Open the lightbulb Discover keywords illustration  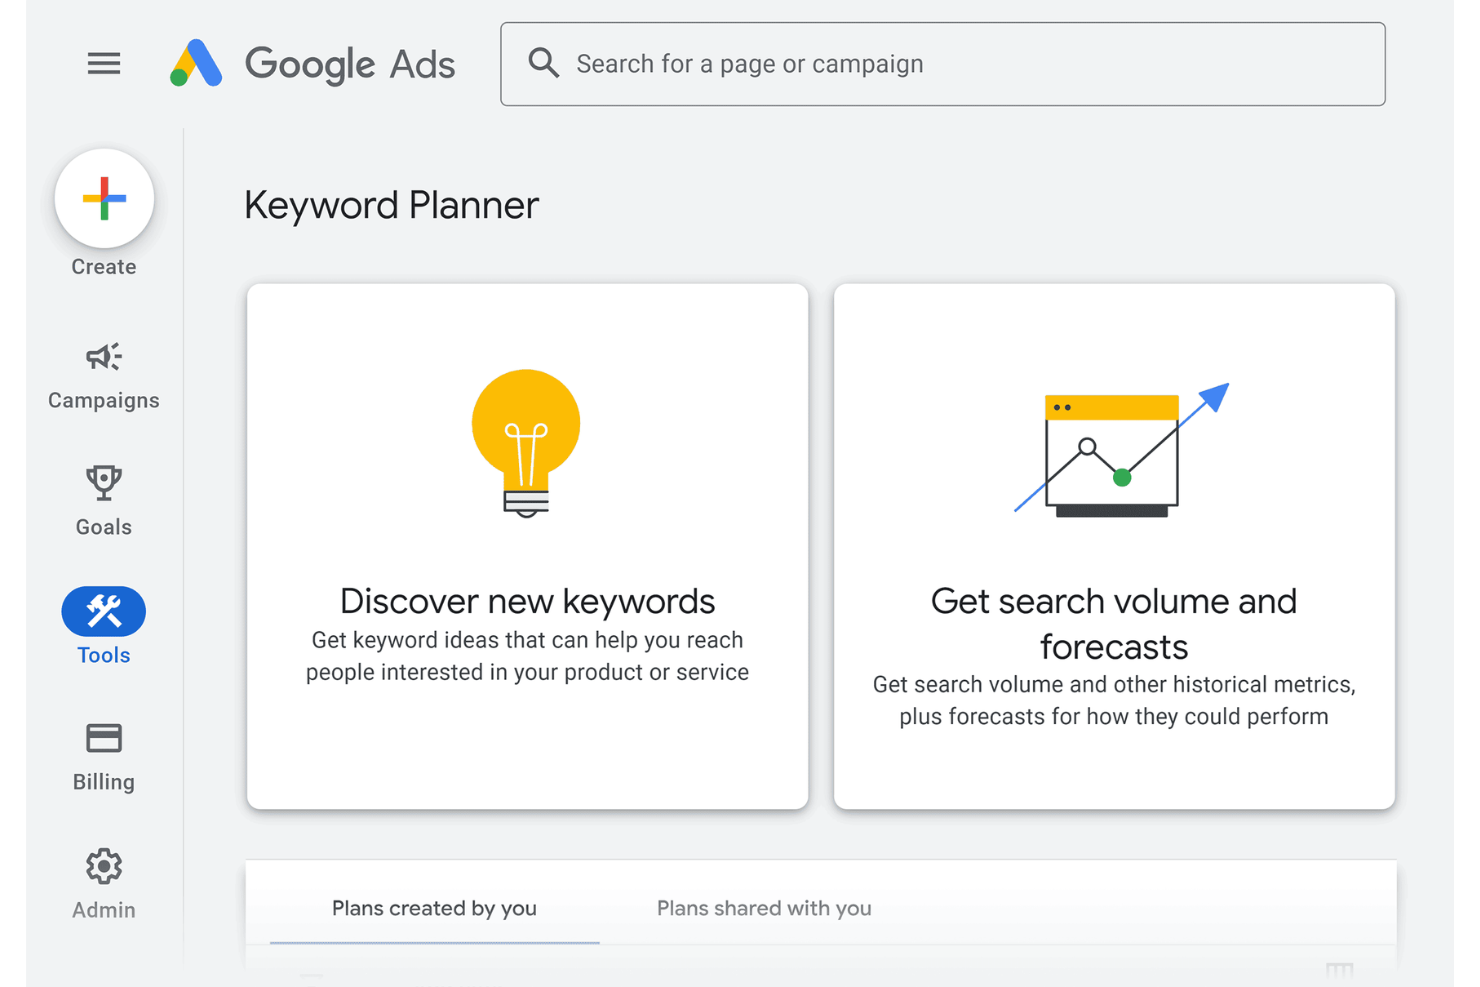(x=526, y=443)
